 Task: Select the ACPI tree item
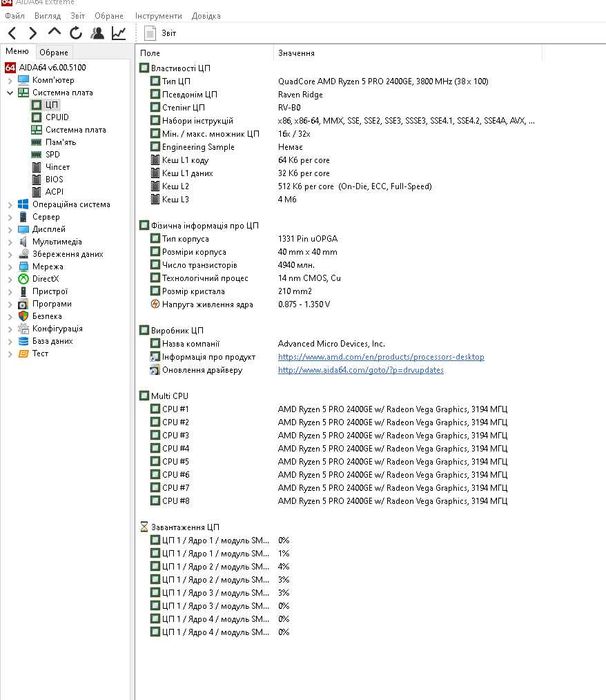click(x=54, y=192)
